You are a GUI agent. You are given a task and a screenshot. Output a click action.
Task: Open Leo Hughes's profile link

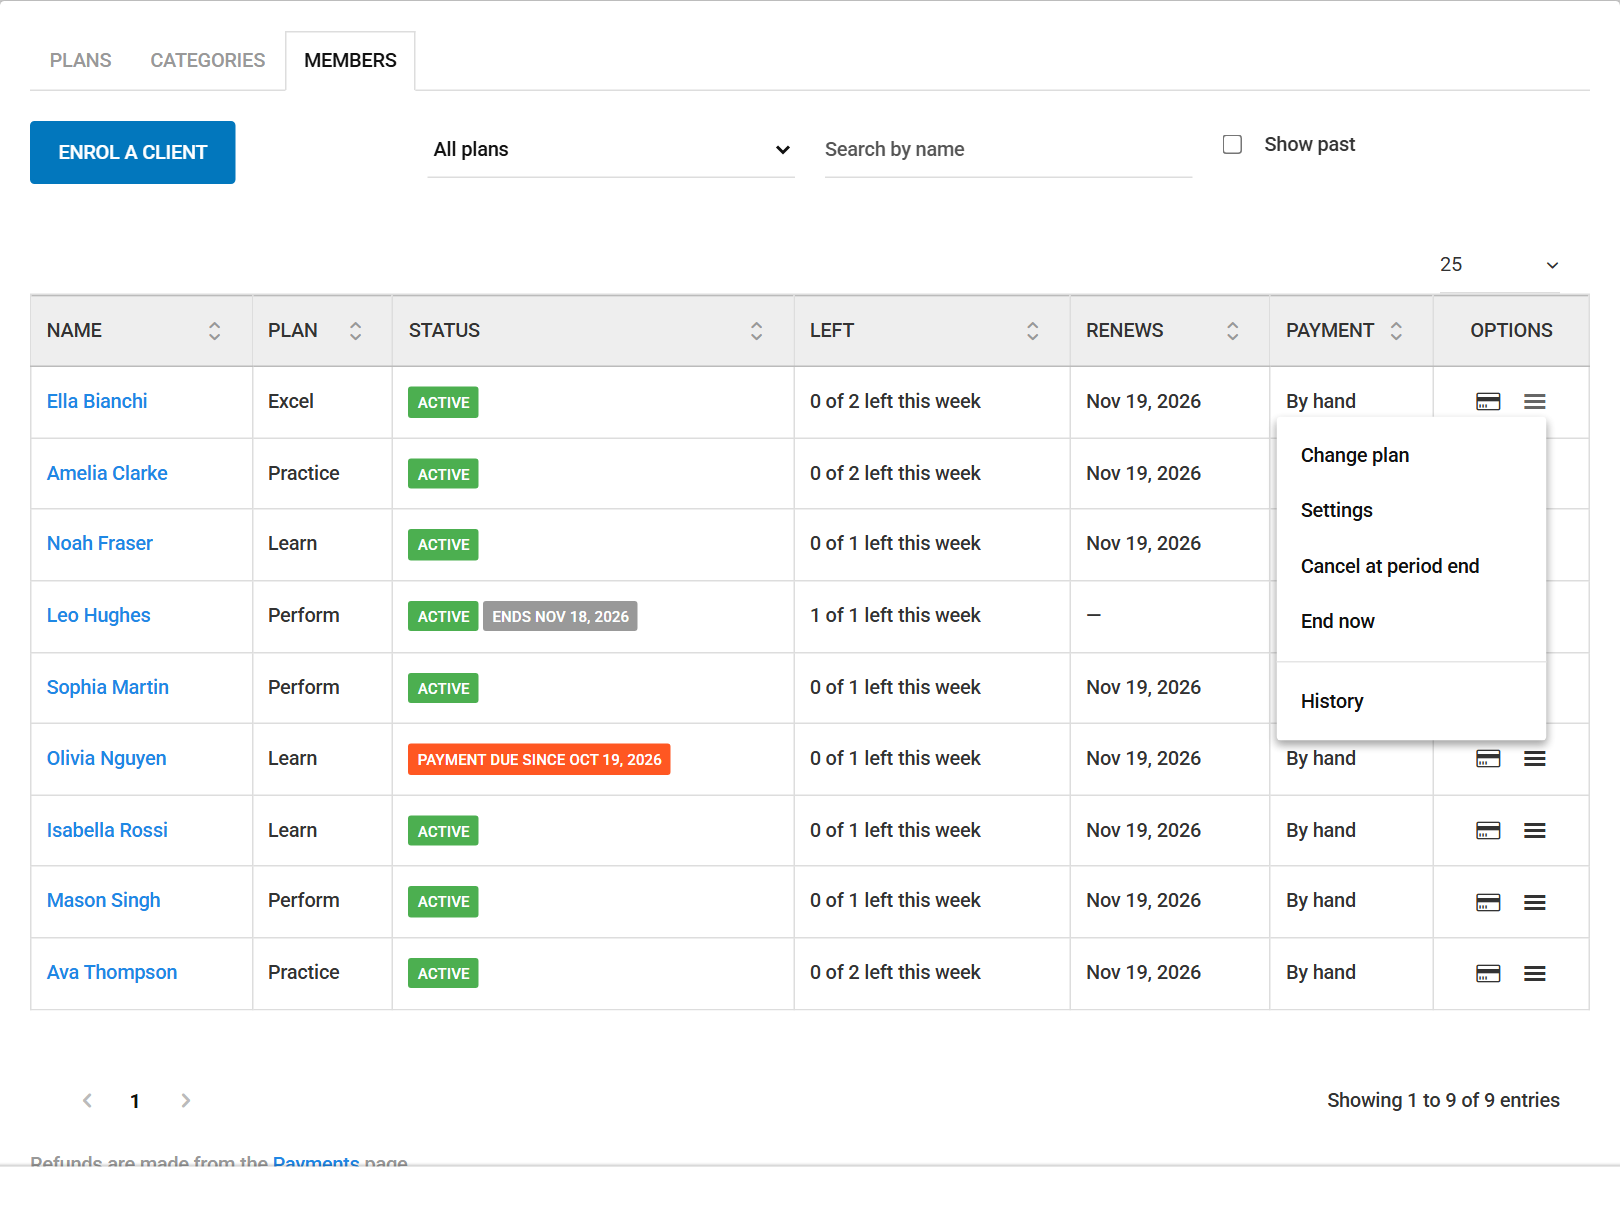[99, 616]
